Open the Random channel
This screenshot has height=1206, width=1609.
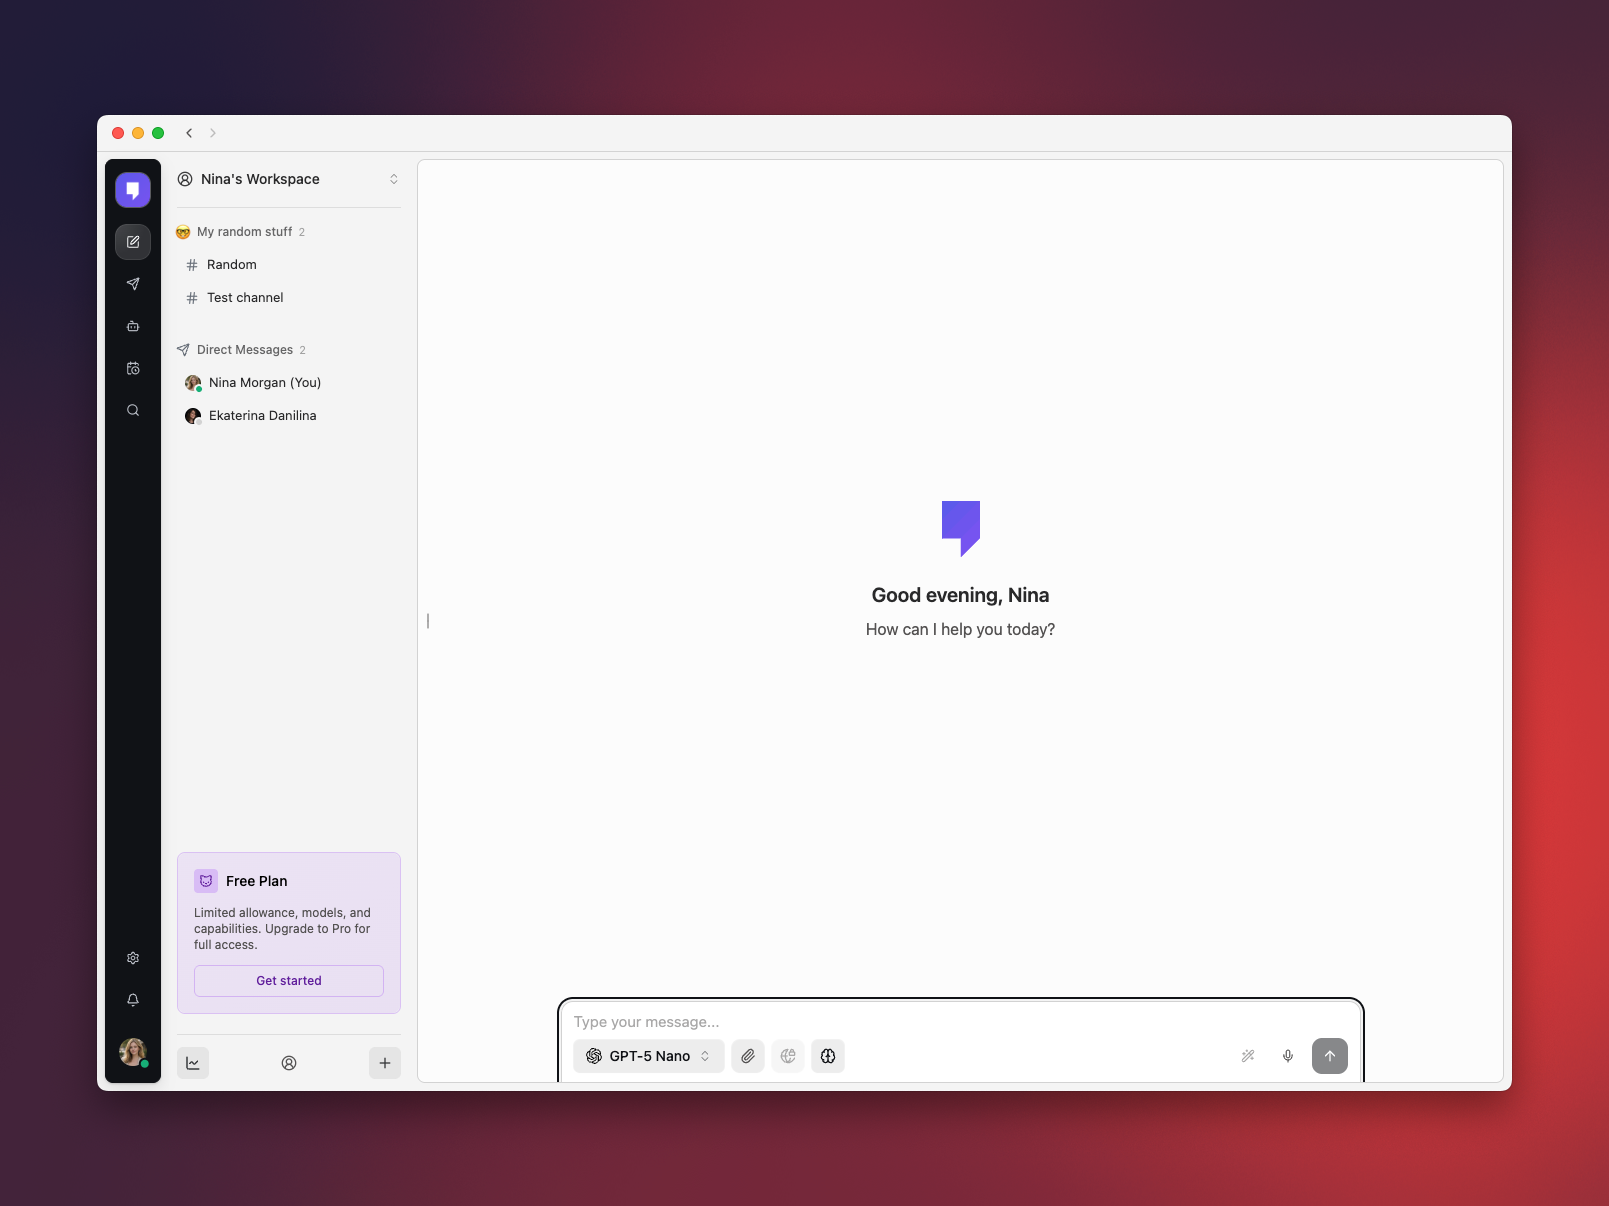(x=289, y=265)
